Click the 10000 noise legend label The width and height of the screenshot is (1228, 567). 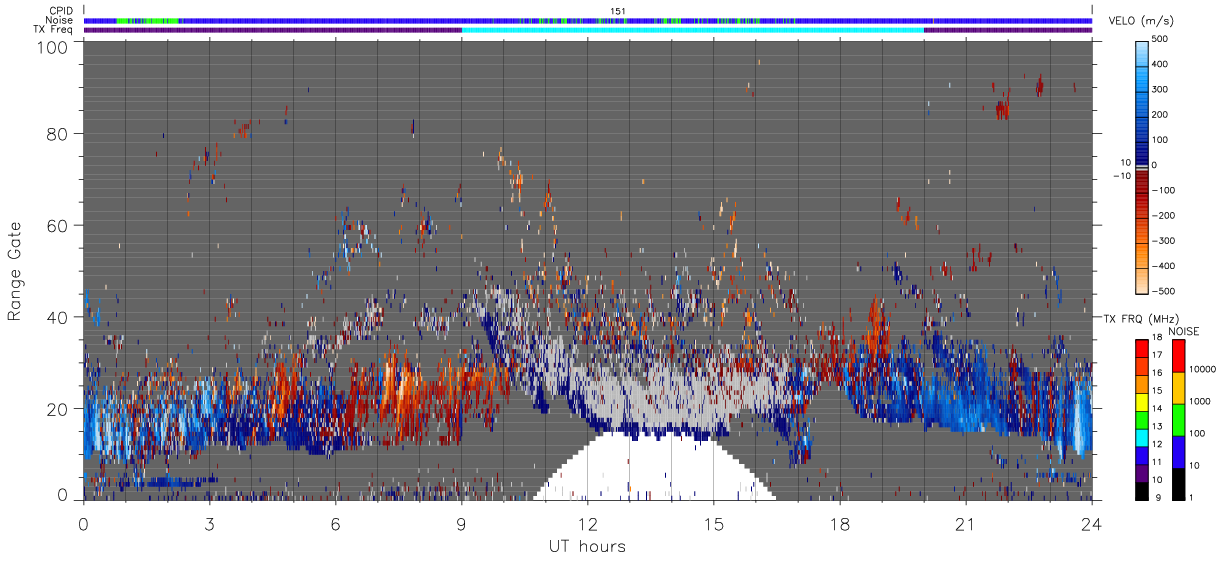[1202, 369]
